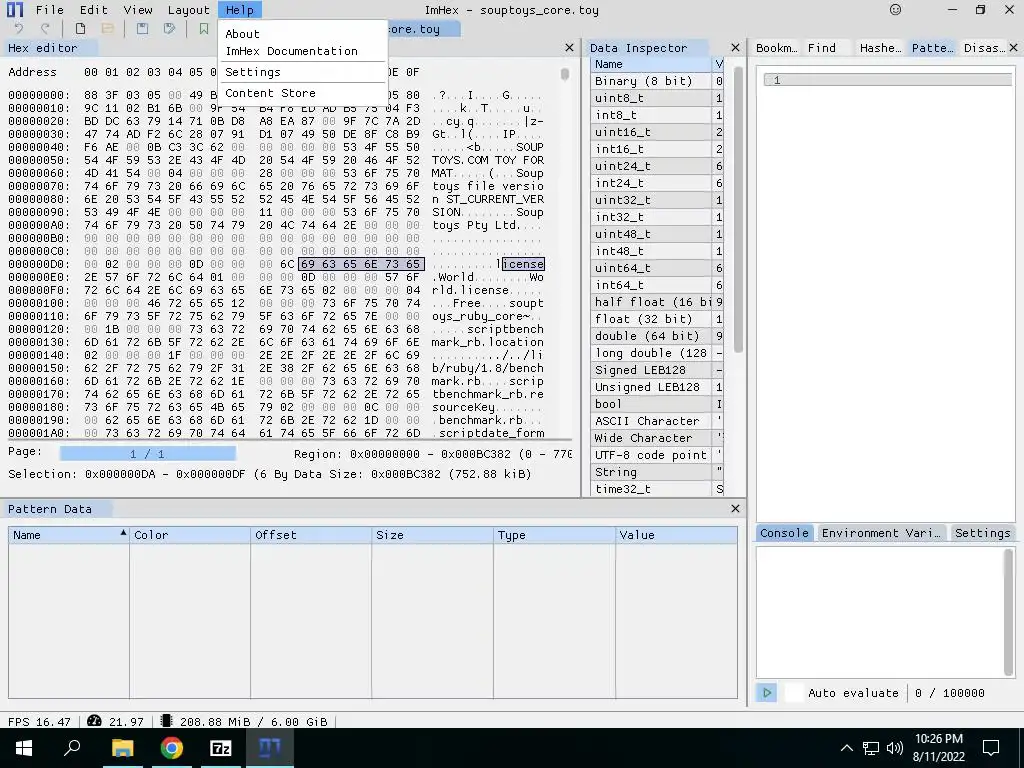
Task: Open a file using the folder toolbar icon
Action: coord(108,29)
